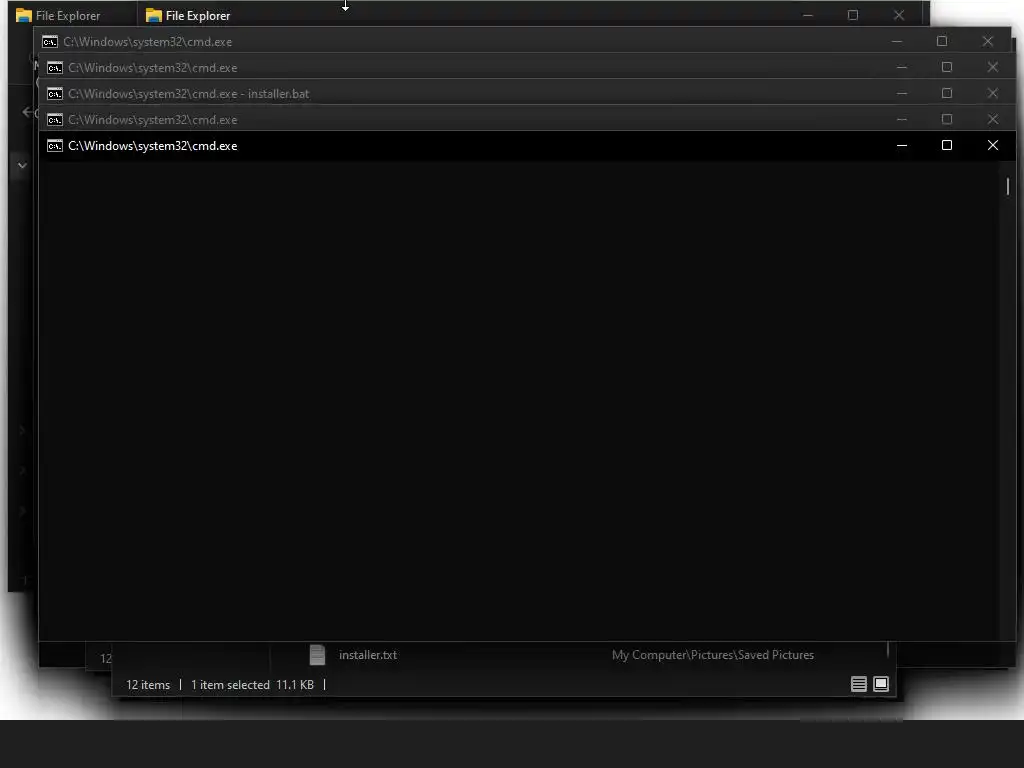Activate the inactive File Explorer window title
The height and width of the screenshot is (768, 1024).
point(68,15)
